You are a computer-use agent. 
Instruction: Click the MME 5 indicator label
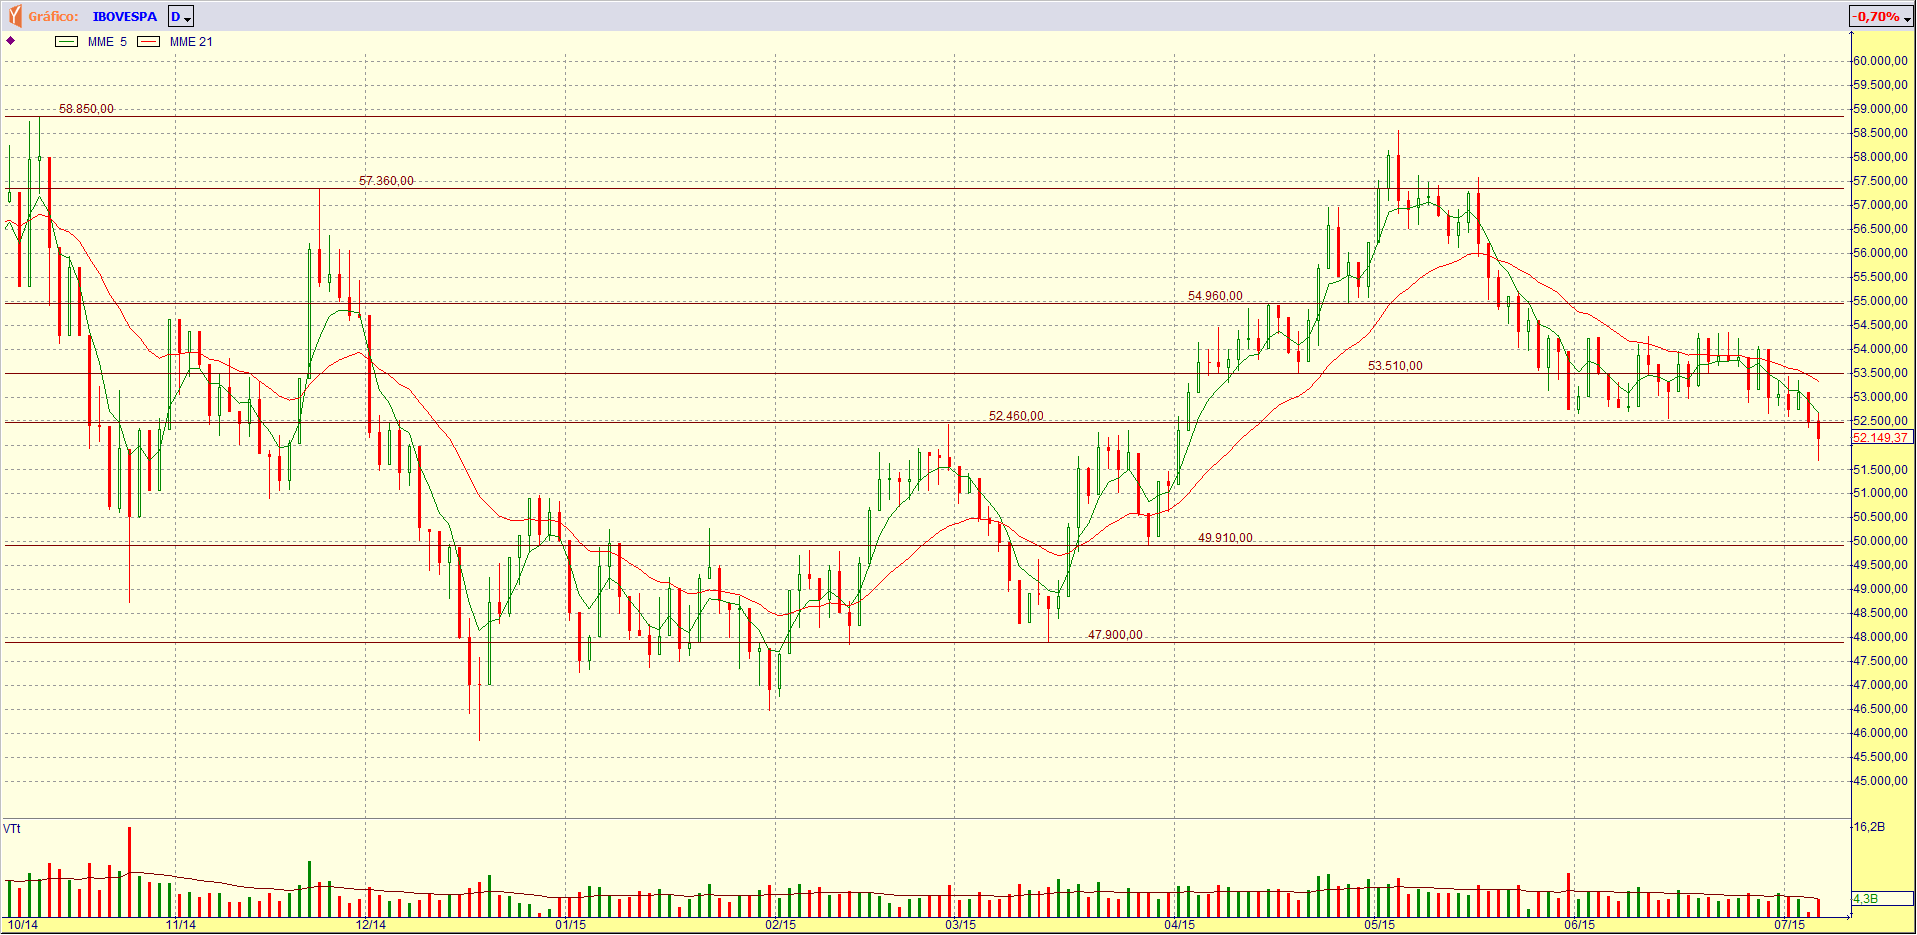click(x=107, y=42)
